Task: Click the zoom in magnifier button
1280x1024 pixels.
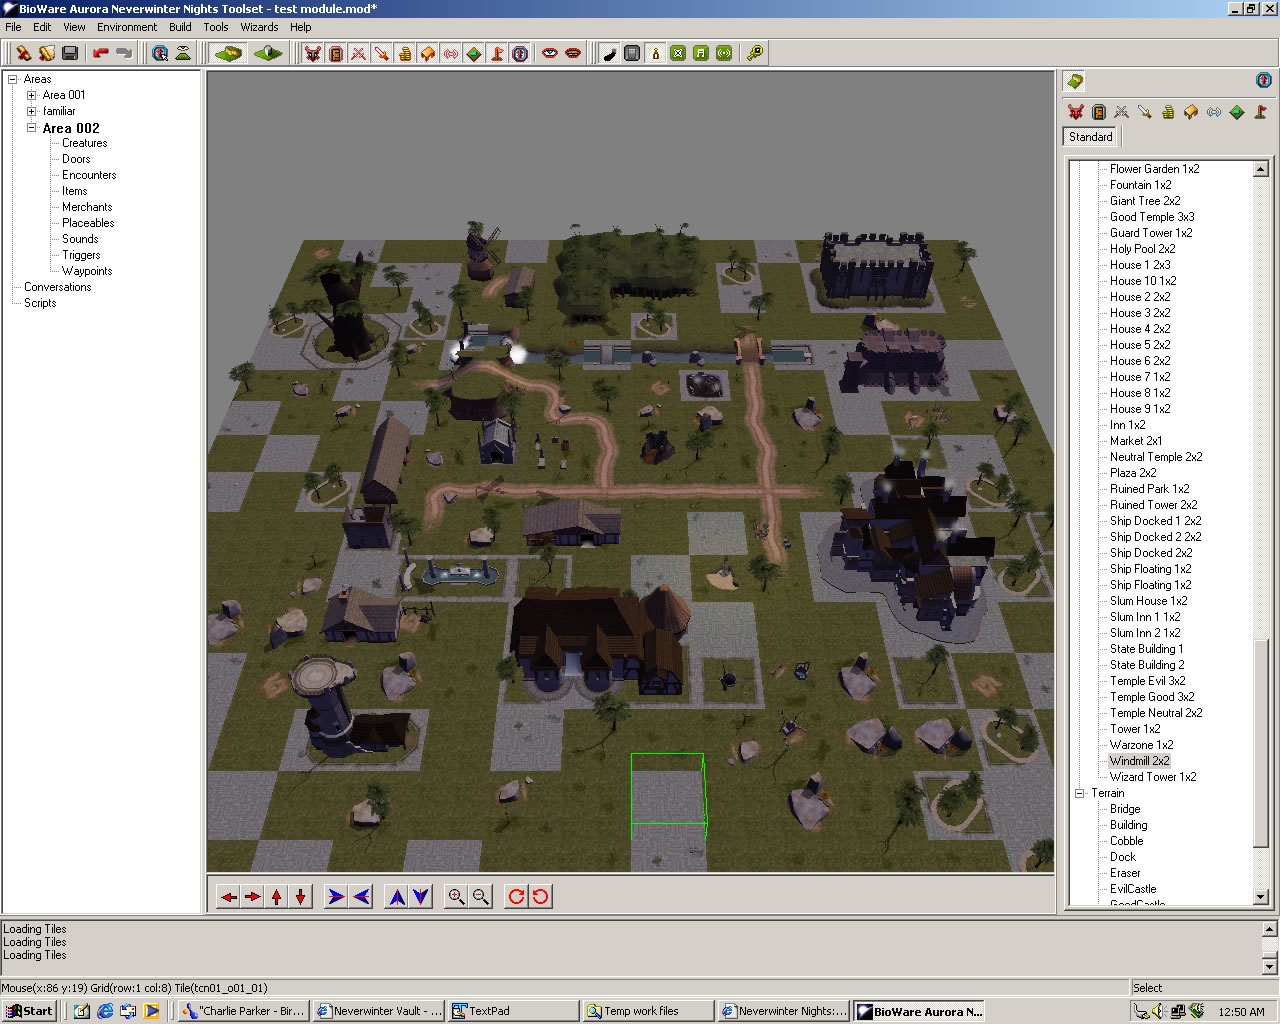Action: (456, 897)
